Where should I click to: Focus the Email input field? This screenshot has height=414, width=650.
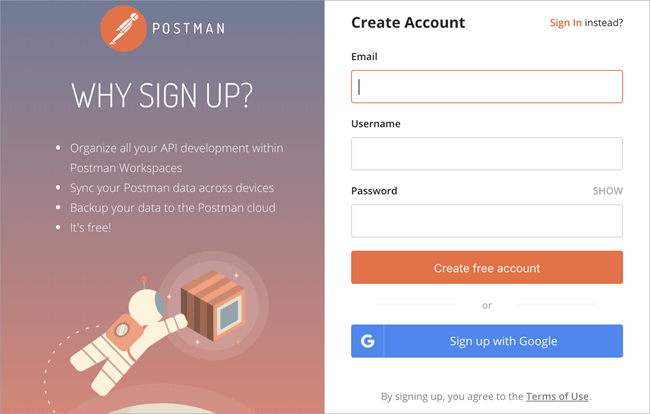tap(487, 87)
